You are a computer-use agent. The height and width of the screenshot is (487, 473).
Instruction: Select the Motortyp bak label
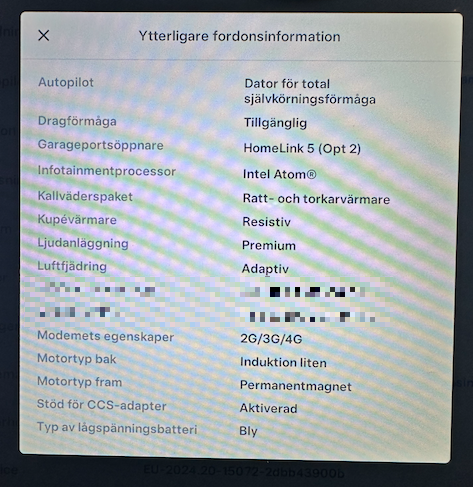[77, 359]
